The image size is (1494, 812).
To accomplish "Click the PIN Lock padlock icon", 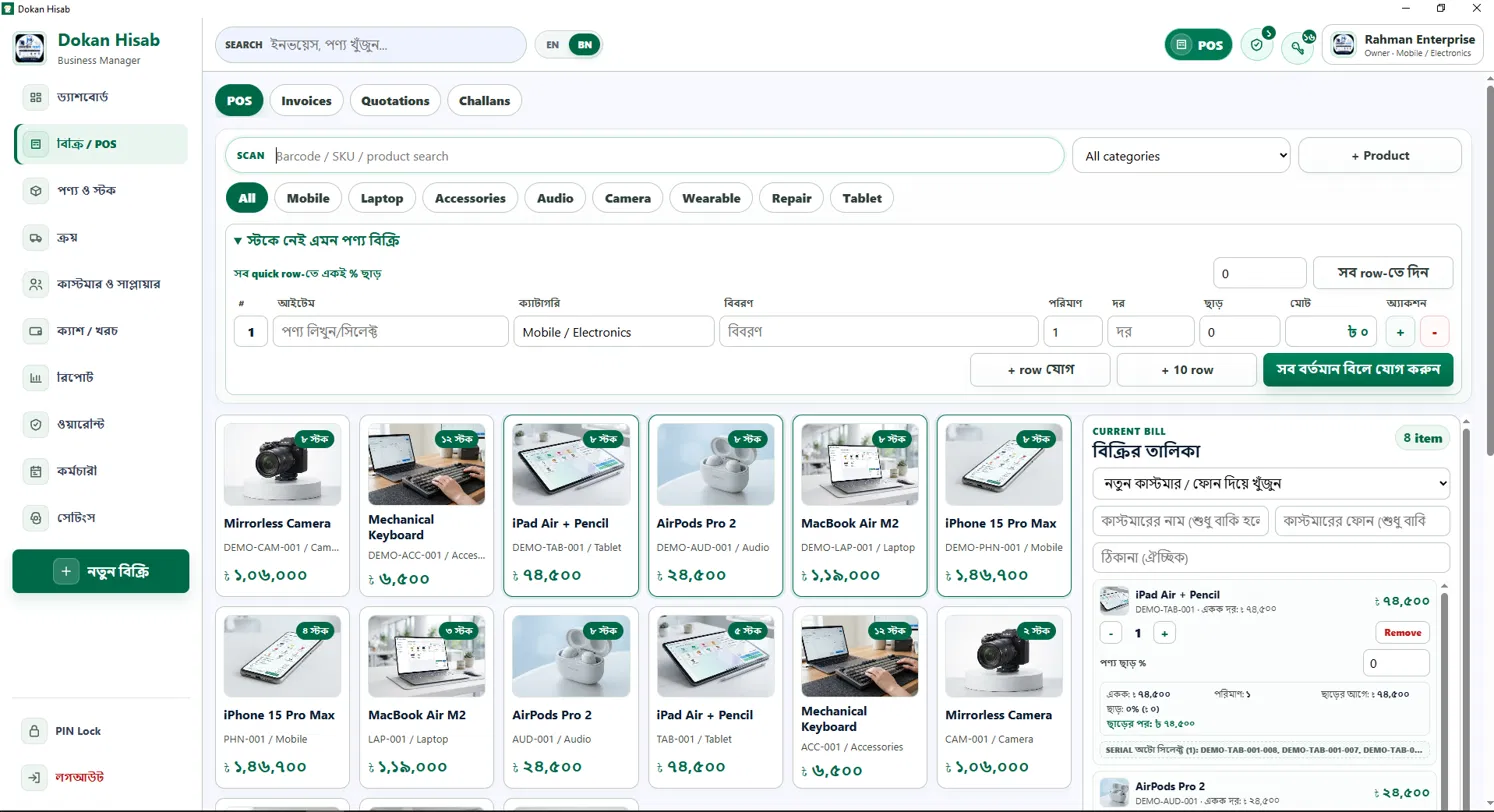I will point(34,730).
